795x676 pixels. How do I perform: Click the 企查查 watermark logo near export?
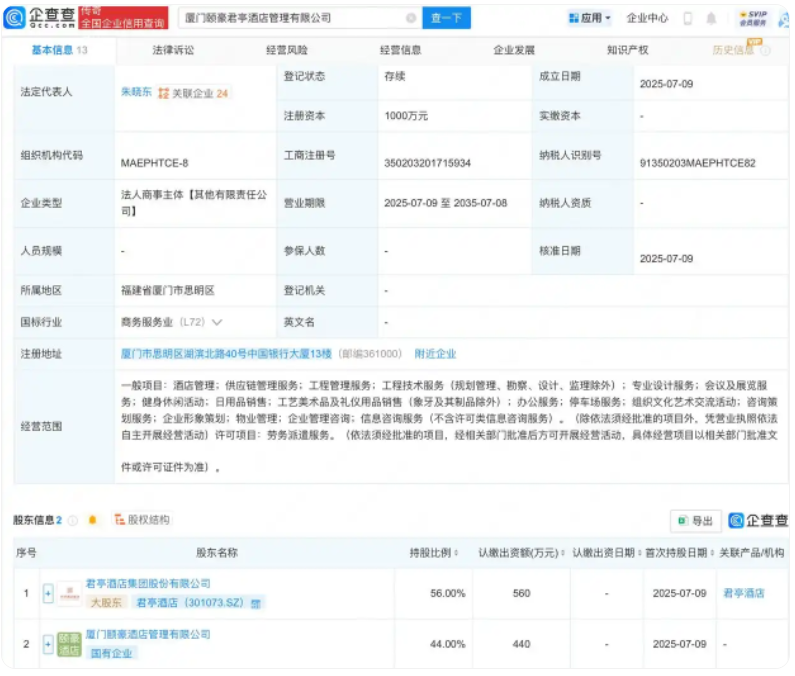coord(758,520)
